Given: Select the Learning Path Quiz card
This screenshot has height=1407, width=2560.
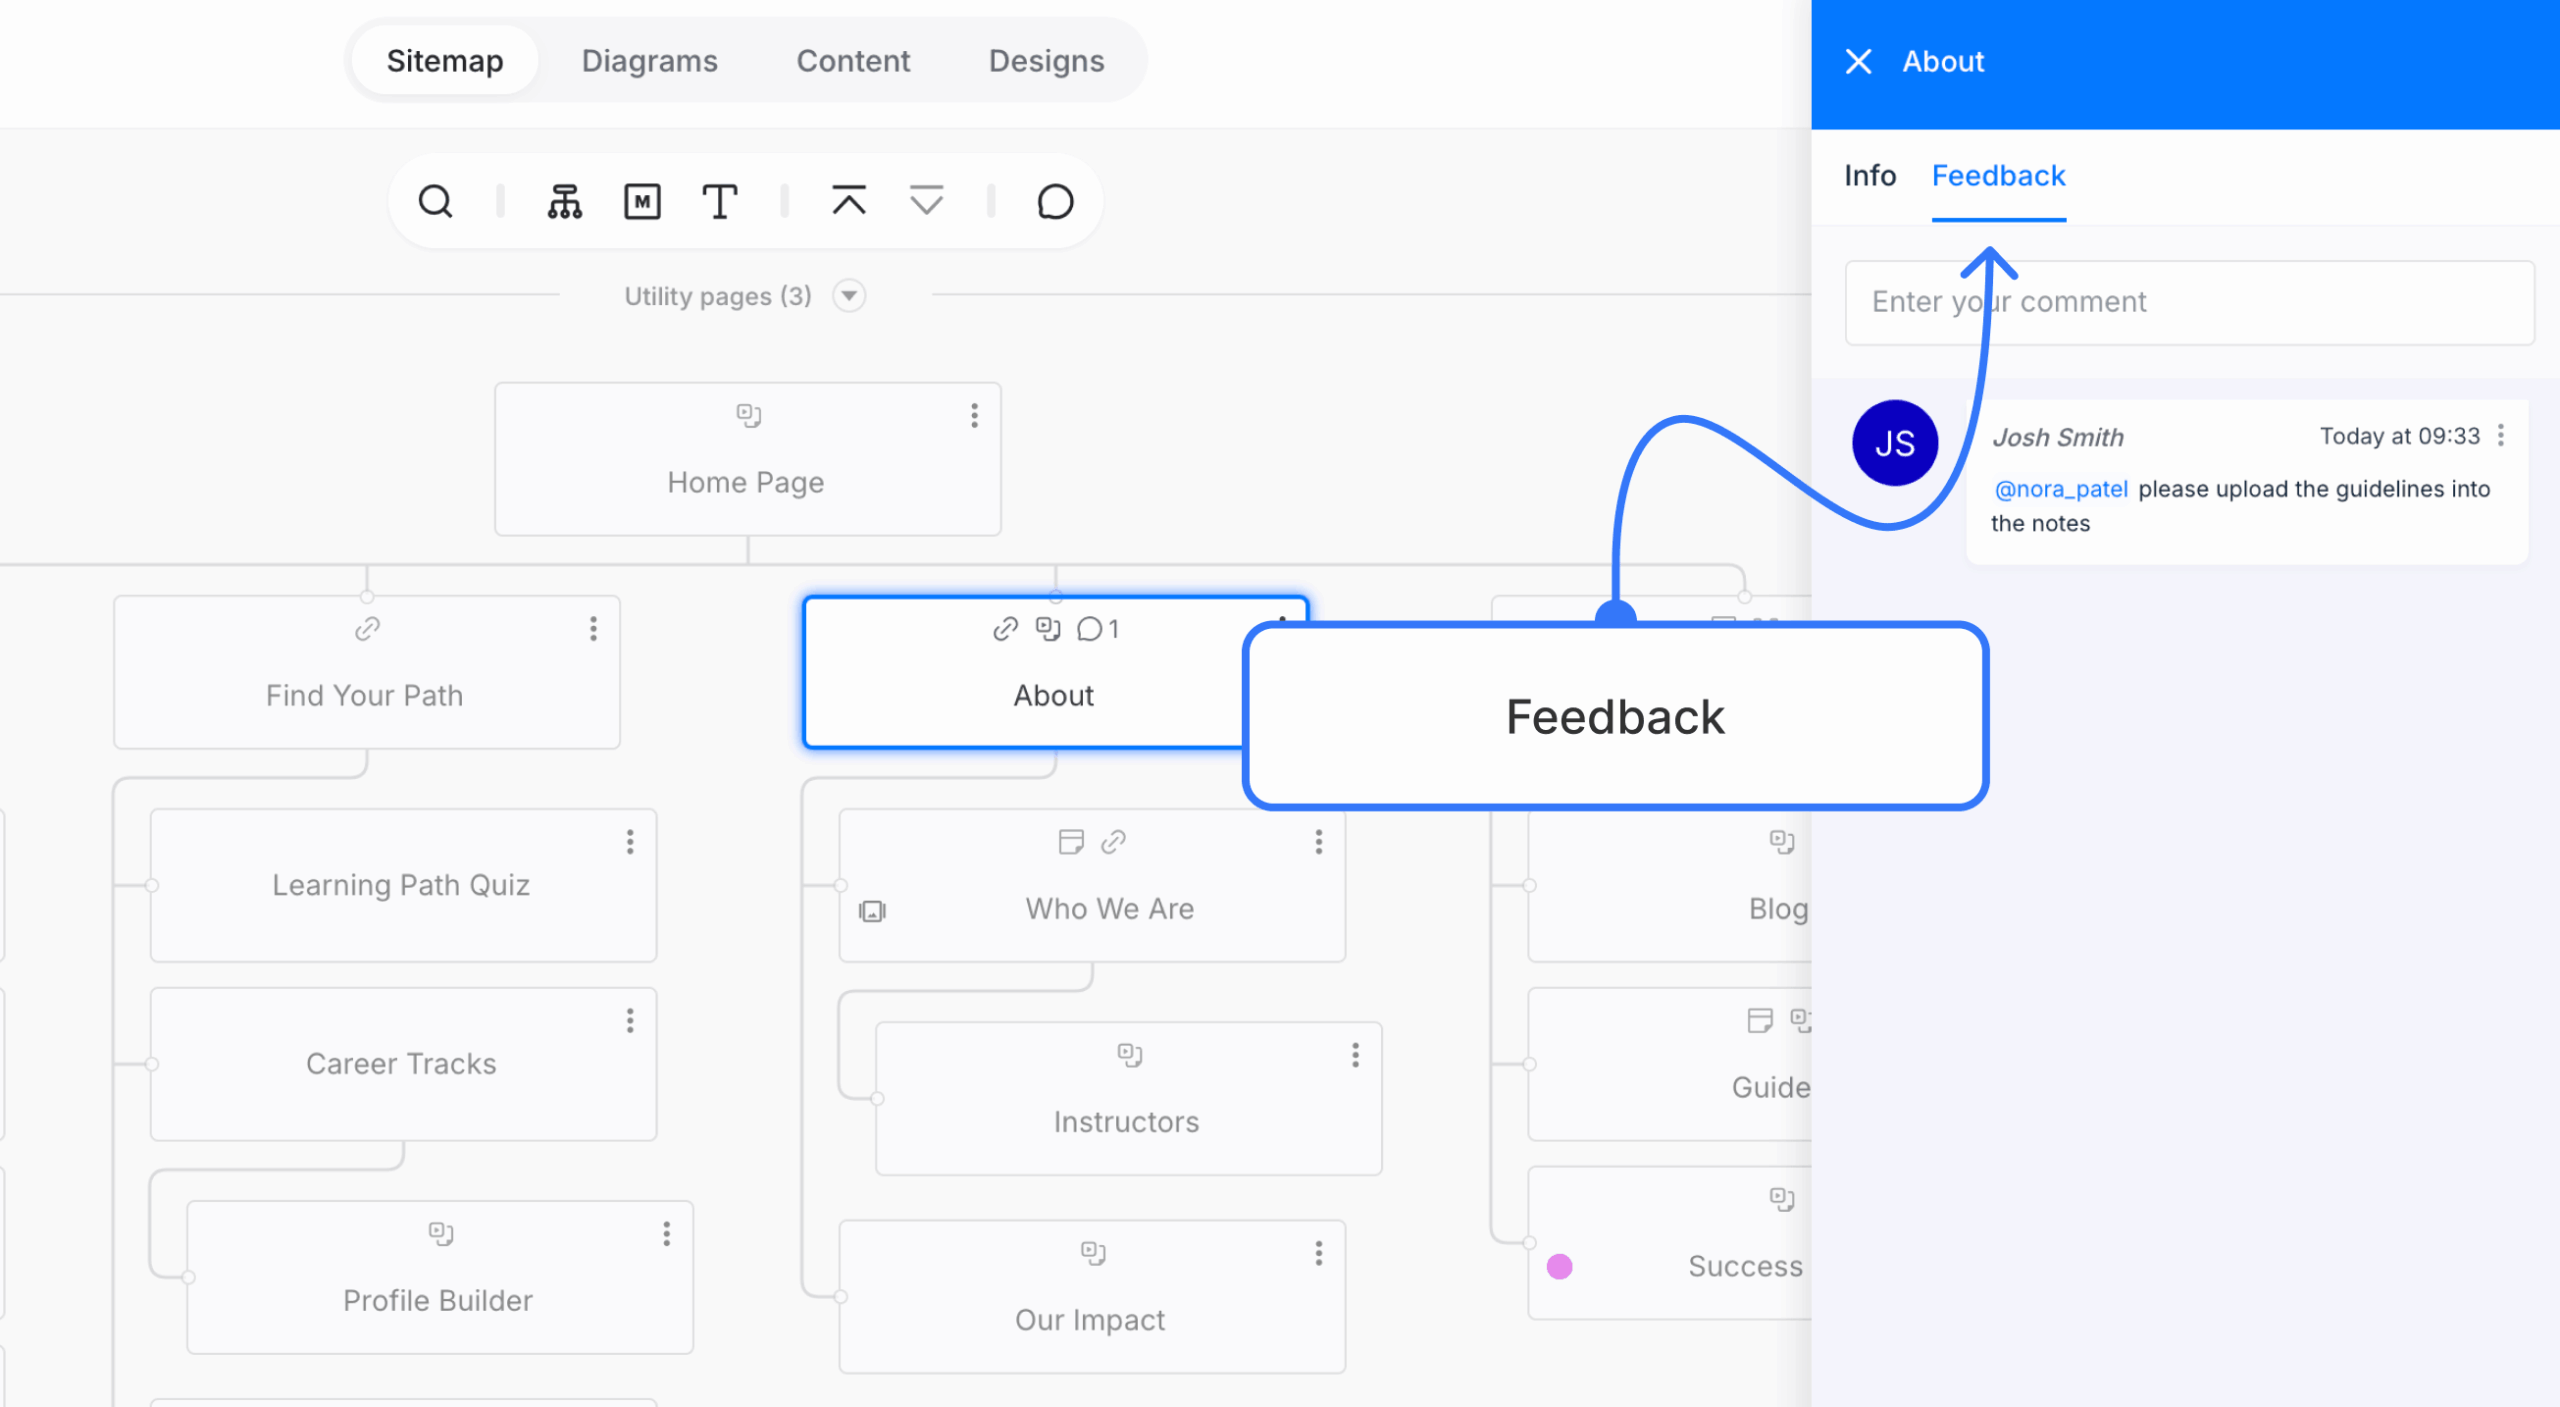Looking at the screenshot, I should 403,885.
